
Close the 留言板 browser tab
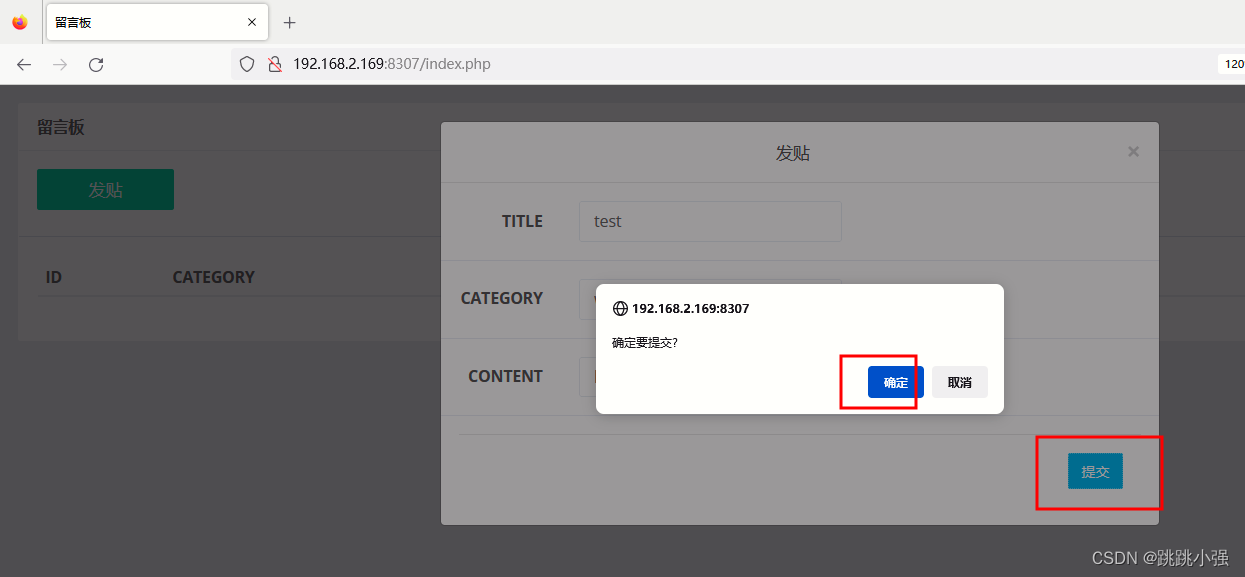coord(252,22)
